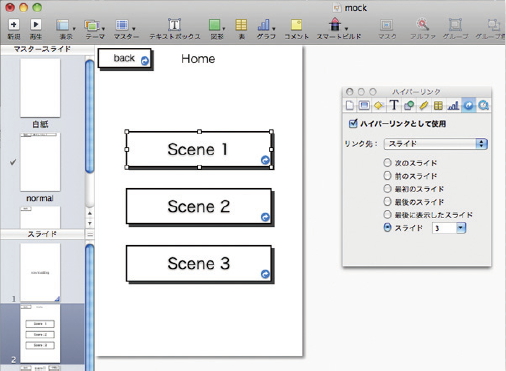
Task: Select 前のスライド radio button
Action: coord(387,176)
